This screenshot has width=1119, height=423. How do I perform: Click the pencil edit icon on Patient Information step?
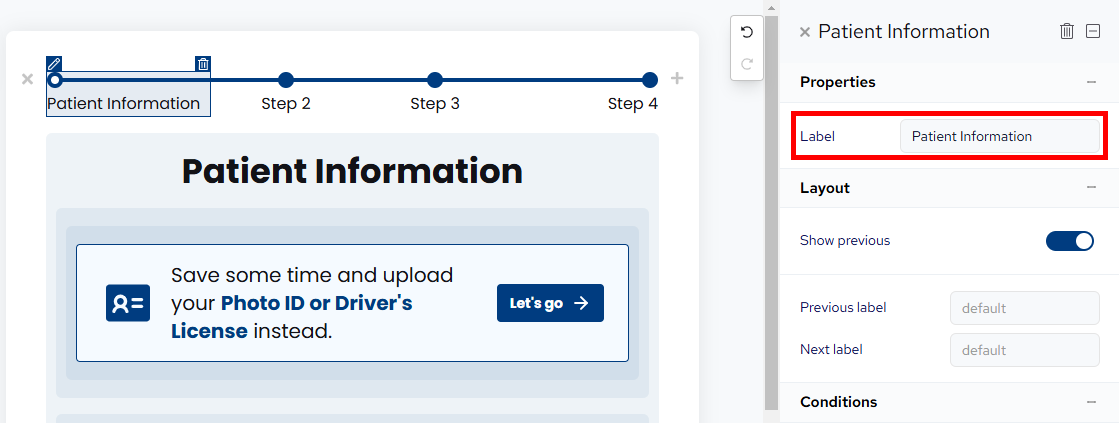click(54, 63)
